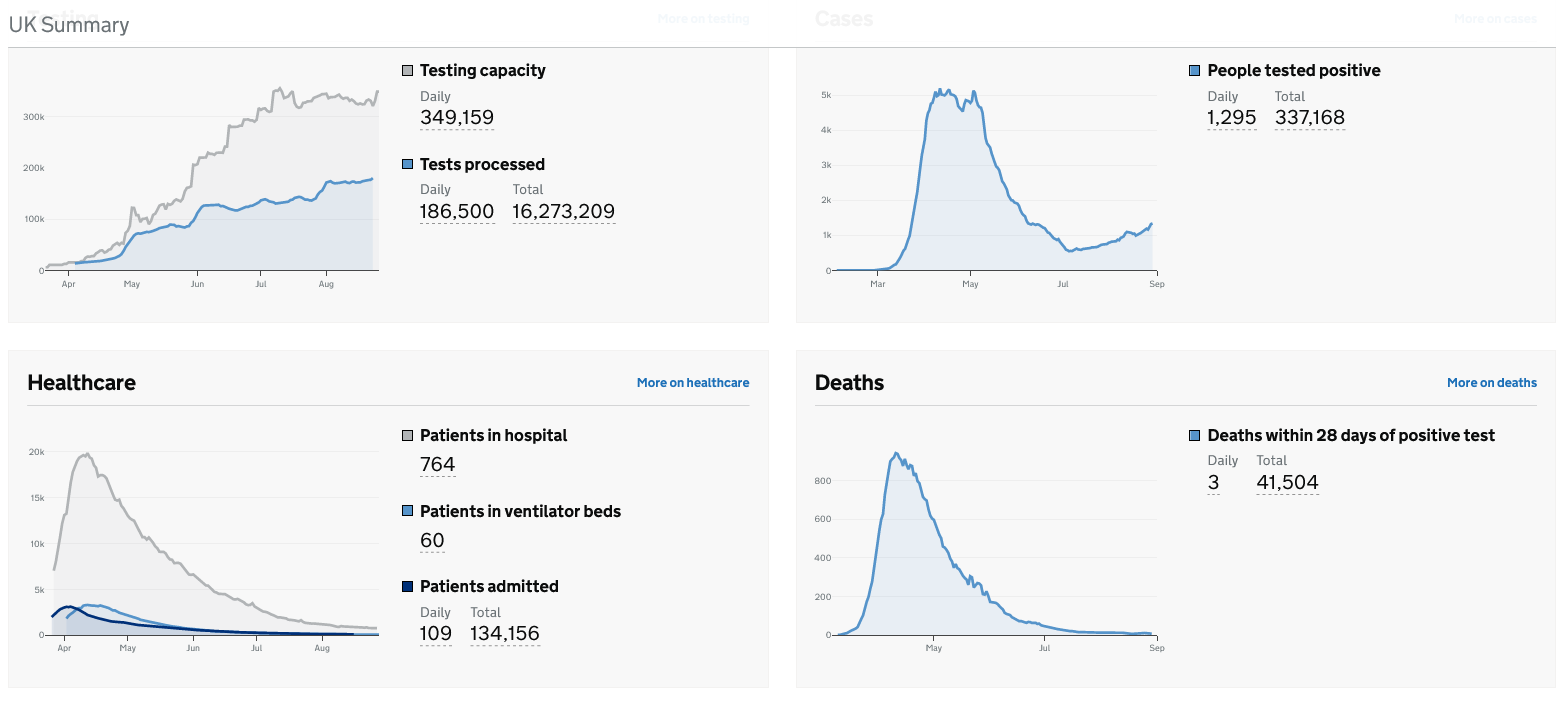Click the 300k axis label on testing chart

[34, 117]
